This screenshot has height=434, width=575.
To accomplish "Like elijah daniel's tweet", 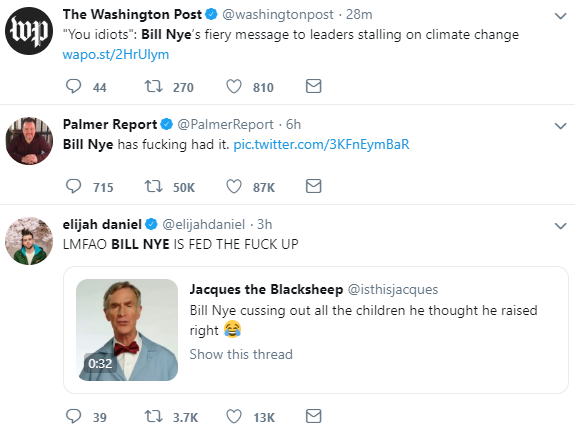I will (x=234, y=416).
